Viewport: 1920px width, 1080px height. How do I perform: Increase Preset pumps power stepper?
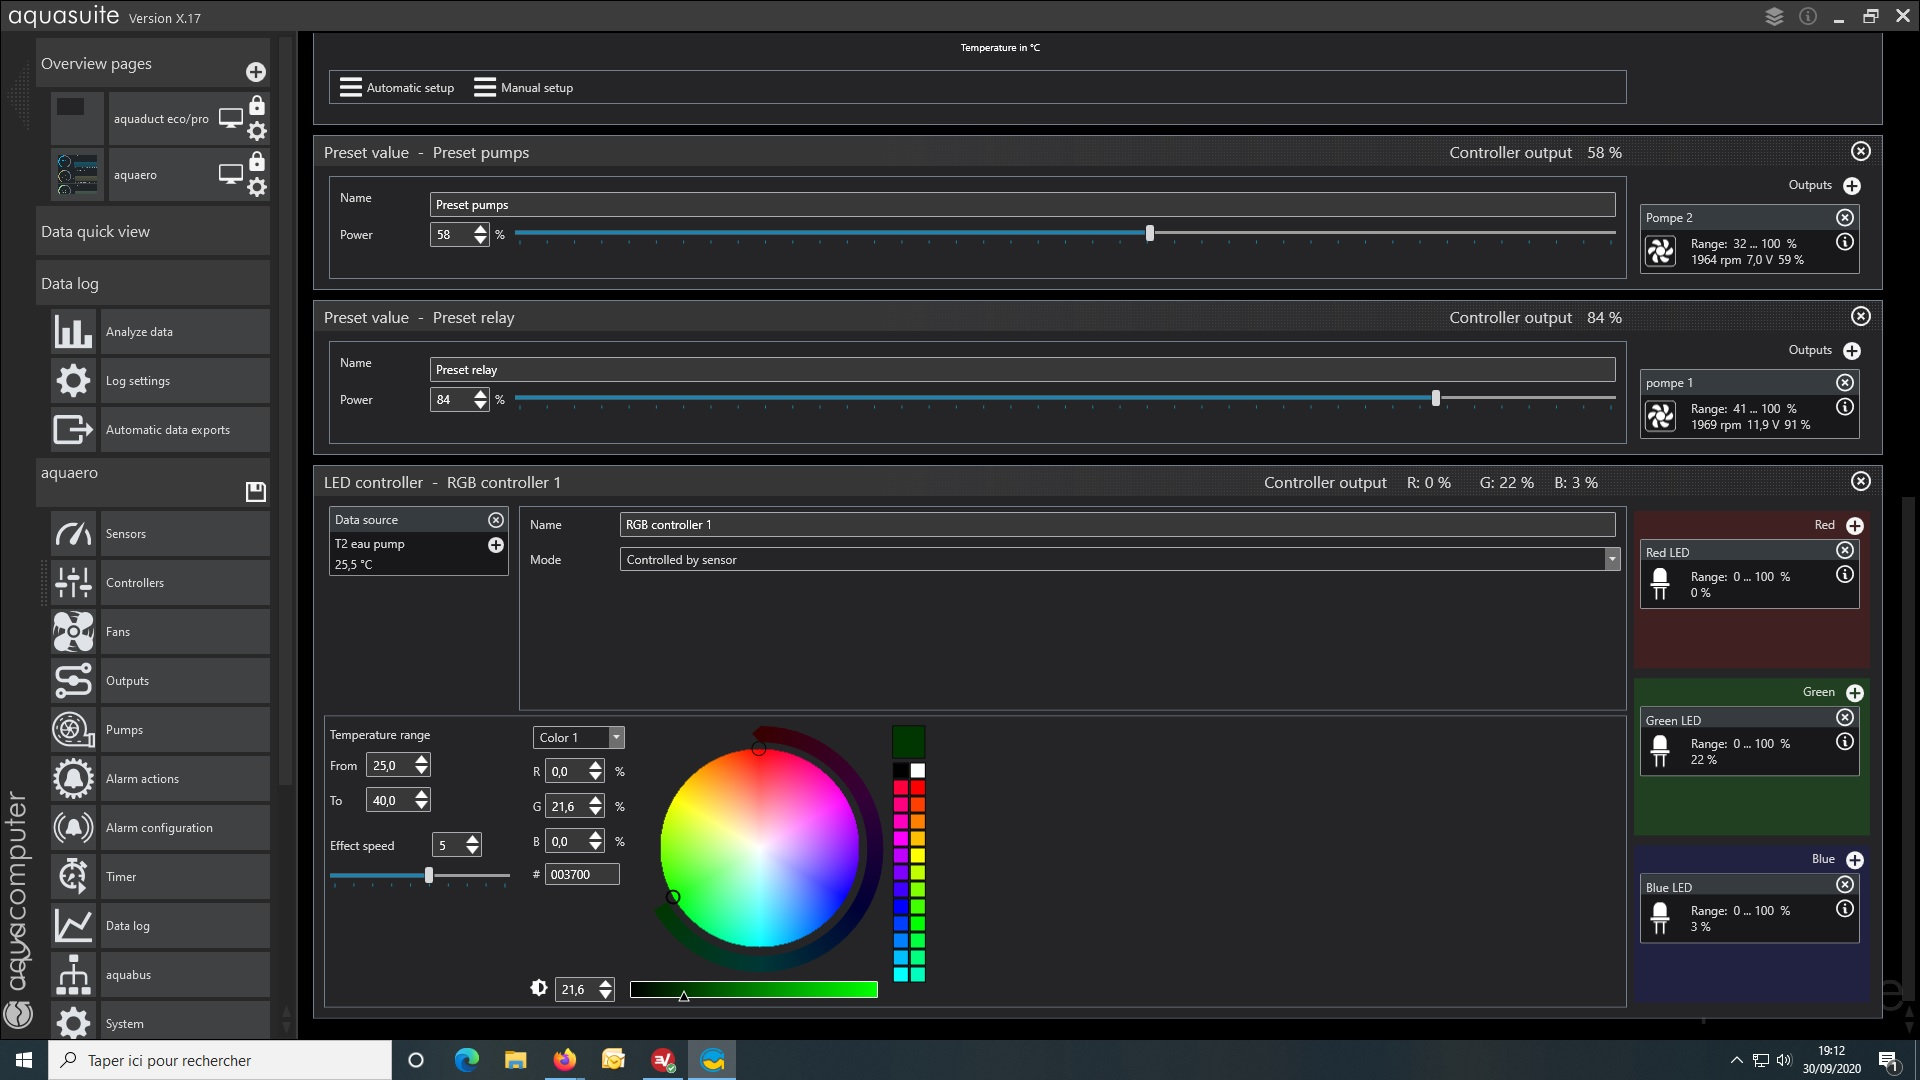(481, 229)
